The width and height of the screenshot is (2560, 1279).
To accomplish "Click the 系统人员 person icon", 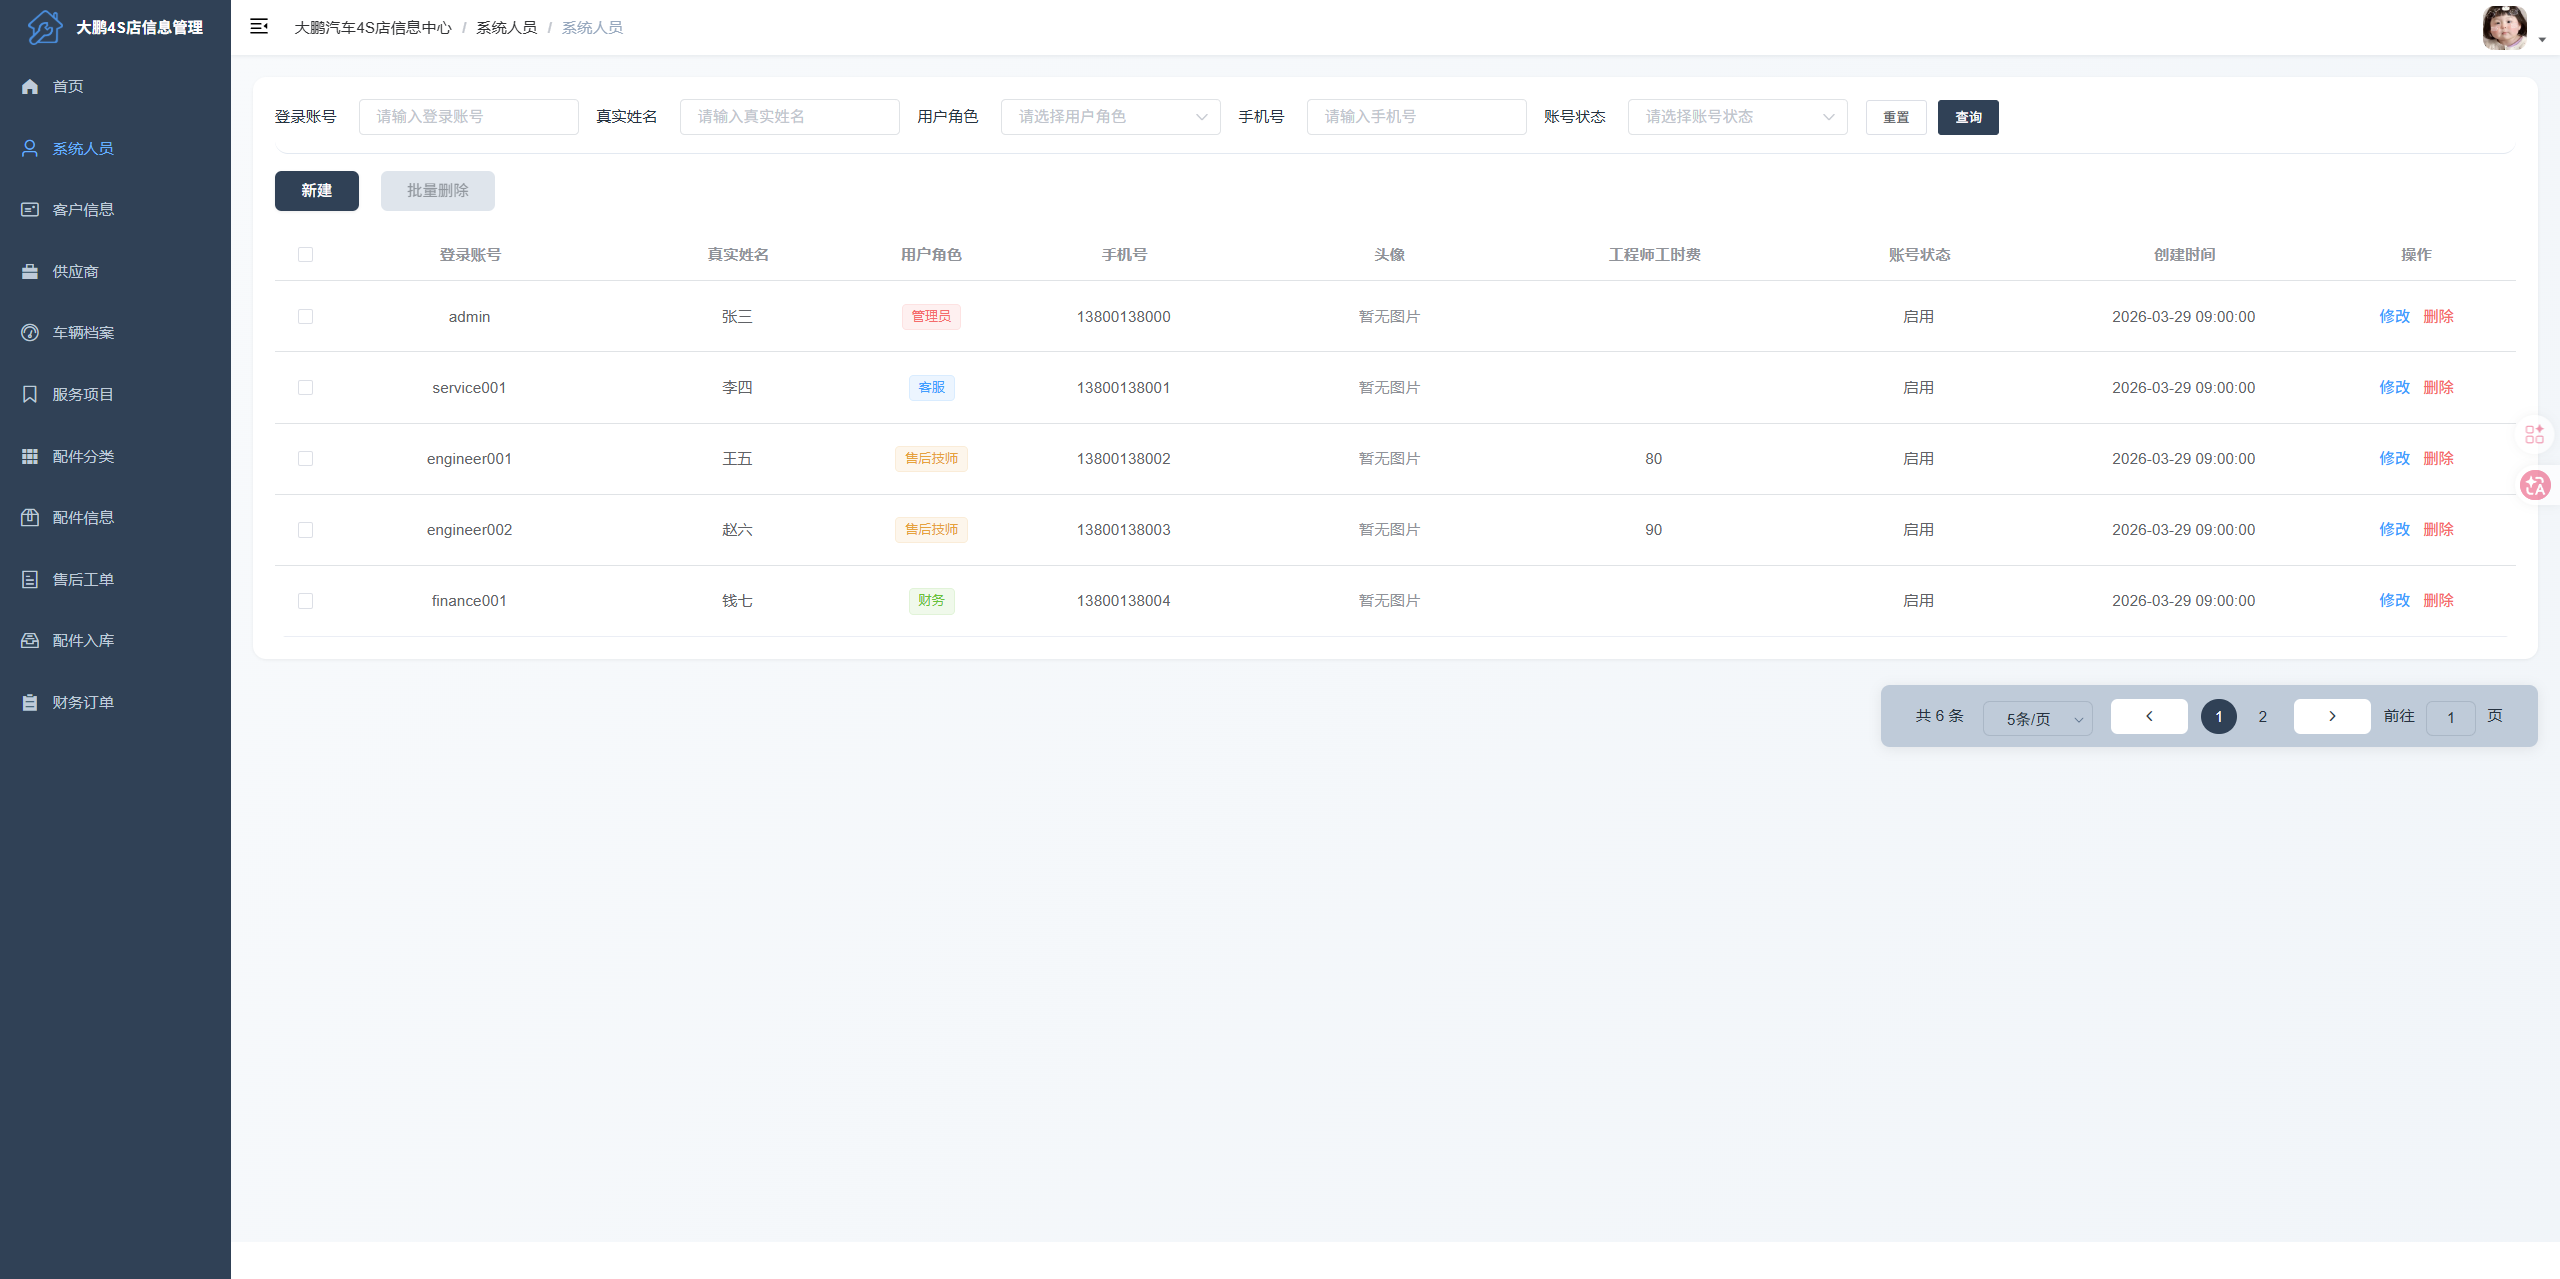I will [30, 148].
